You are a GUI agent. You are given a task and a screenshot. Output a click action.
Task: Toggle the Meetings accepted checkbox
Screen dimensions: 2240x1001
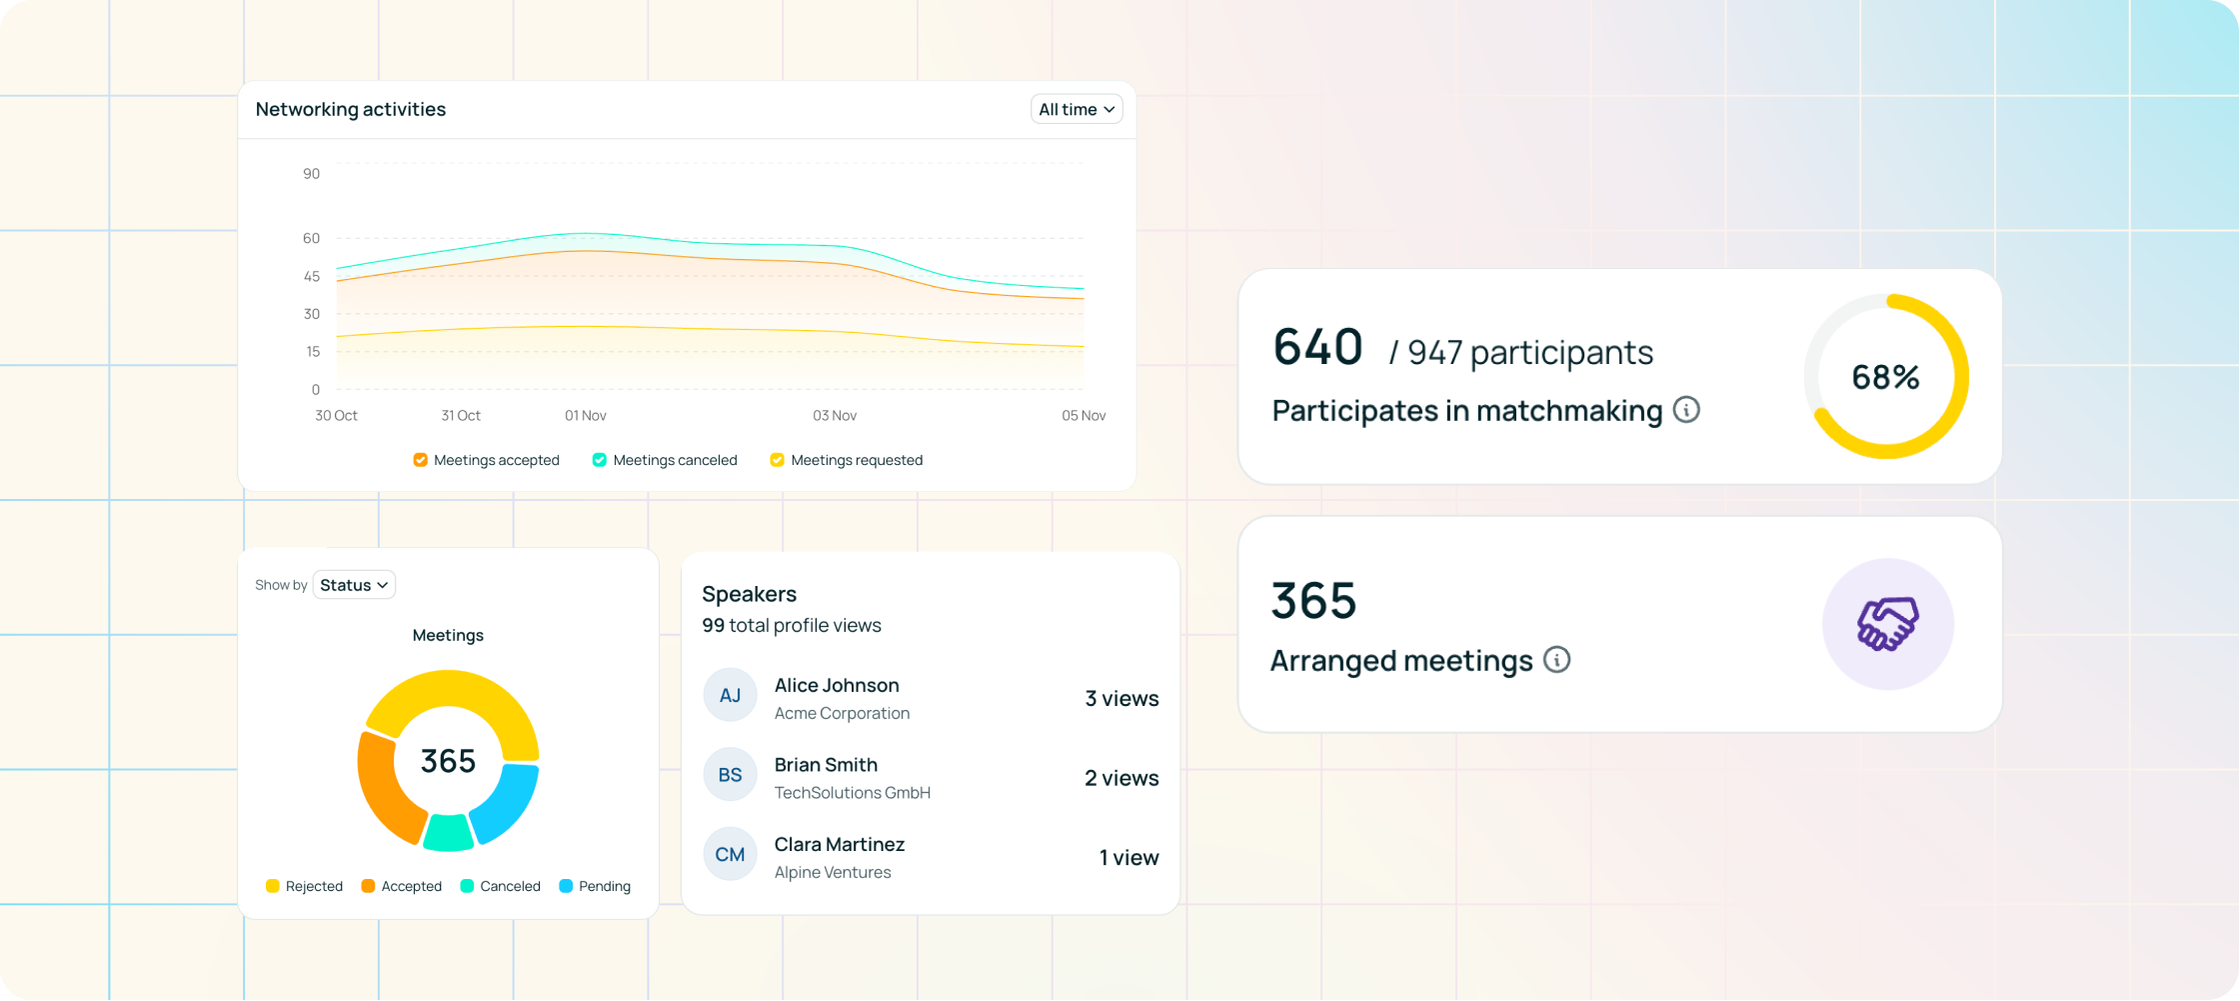pos(421,460)
